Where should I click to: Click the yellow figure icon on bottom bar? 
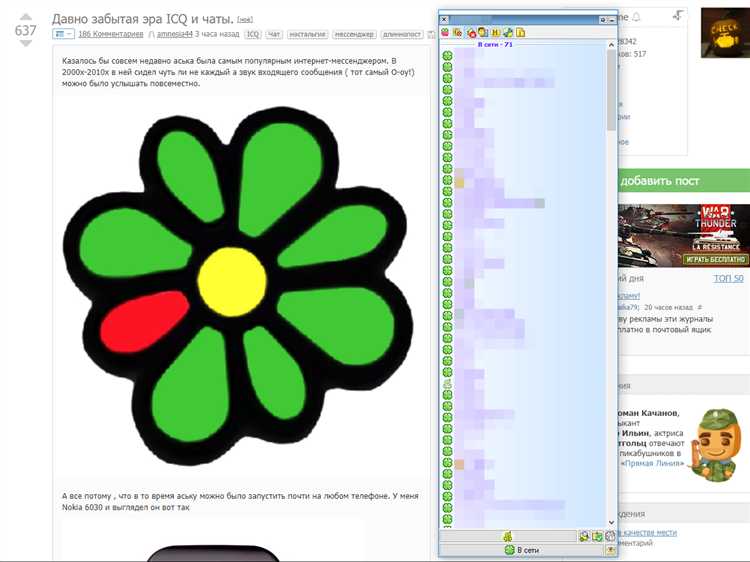(x=508, y=536)
